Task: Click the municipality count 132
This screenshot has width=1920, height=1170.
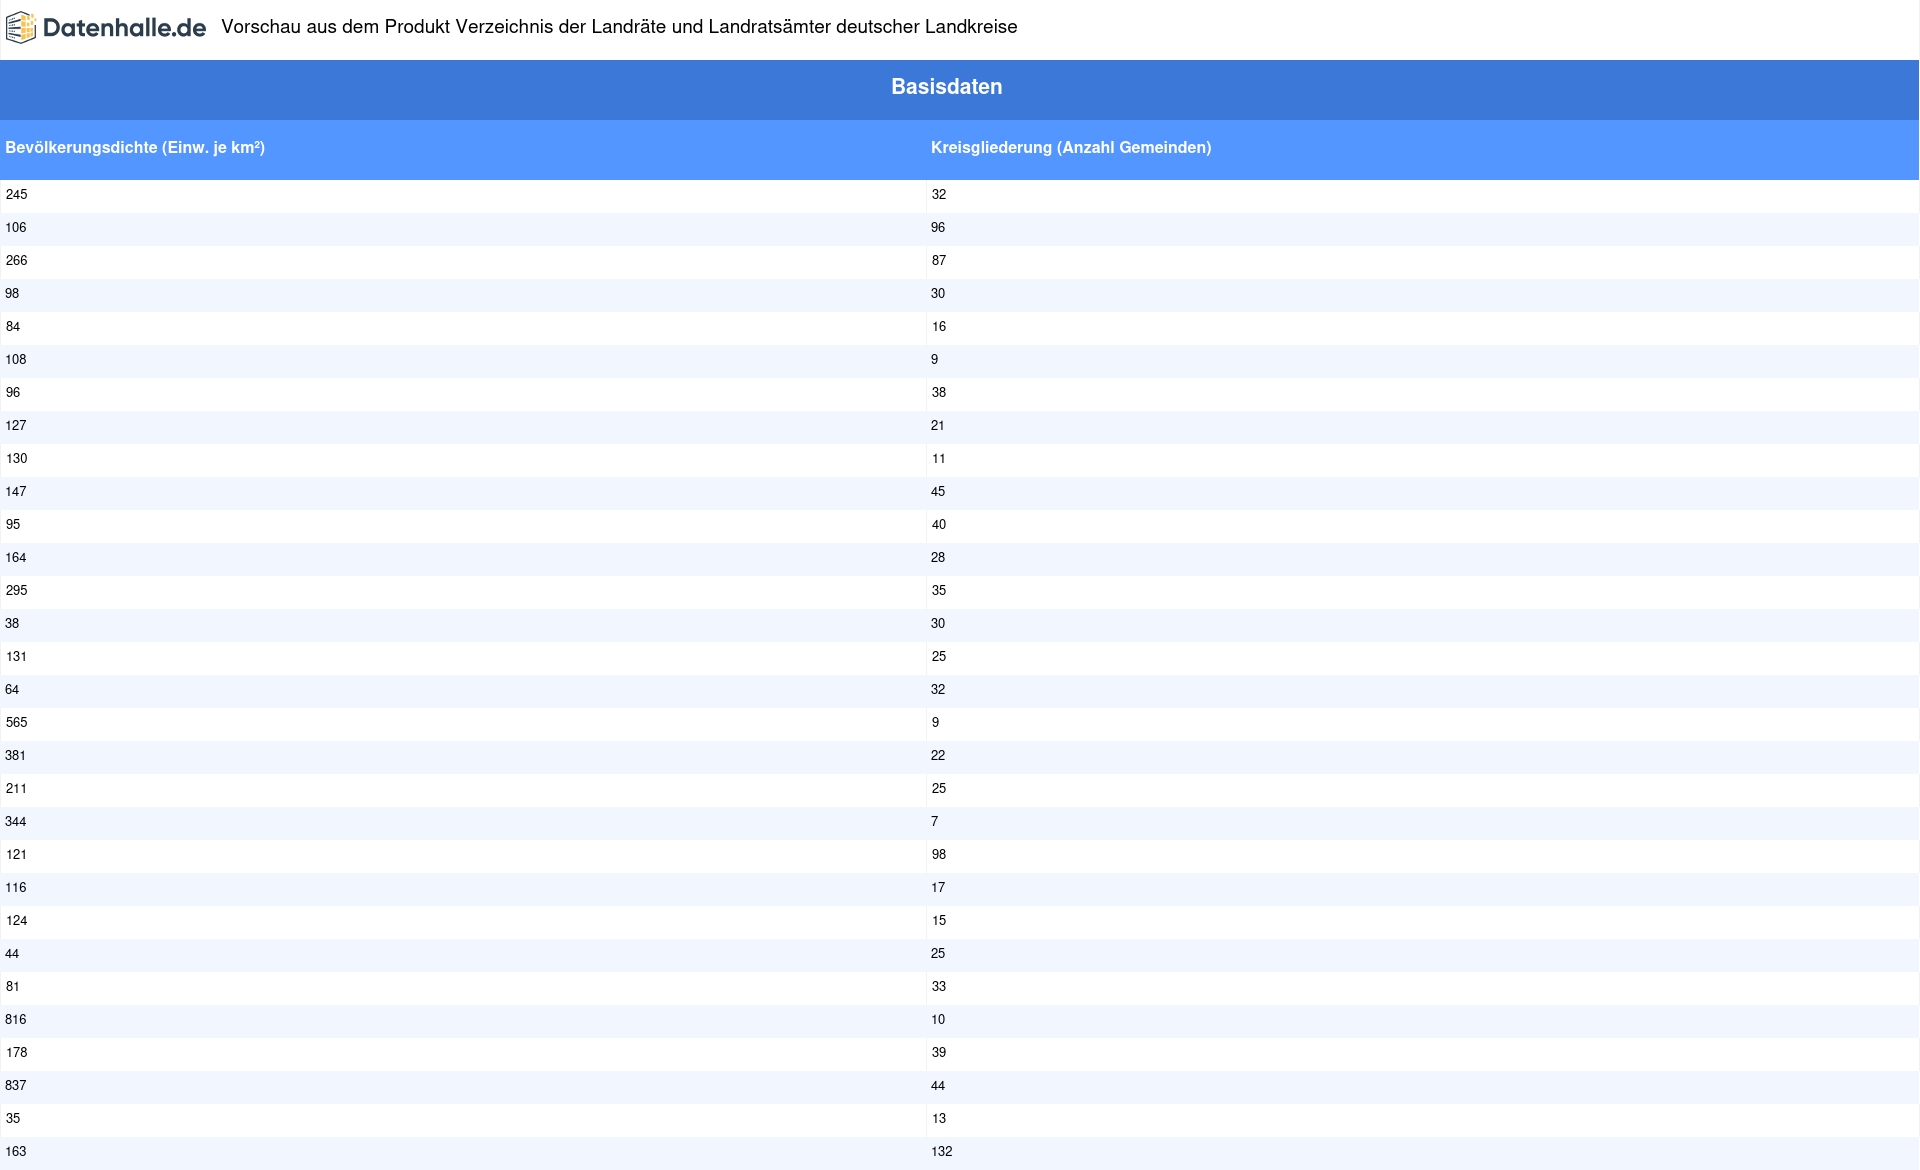Action: [941, 1152]
